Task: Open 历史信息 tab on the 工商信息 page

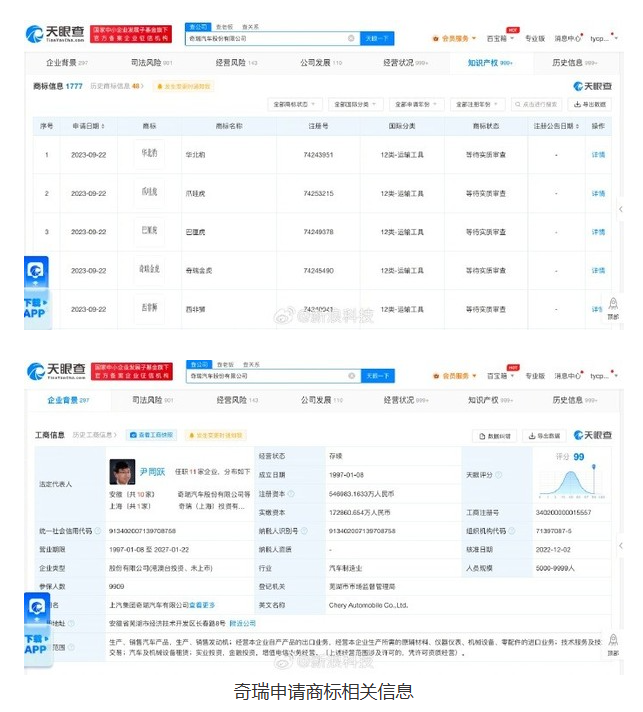Action: (575, 400)
